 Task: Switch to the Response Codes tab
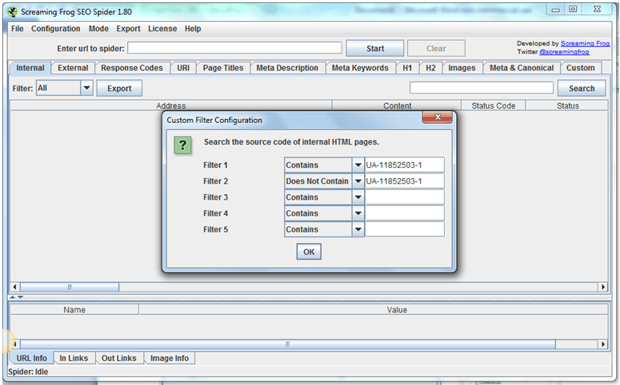[x=132, y=68]
